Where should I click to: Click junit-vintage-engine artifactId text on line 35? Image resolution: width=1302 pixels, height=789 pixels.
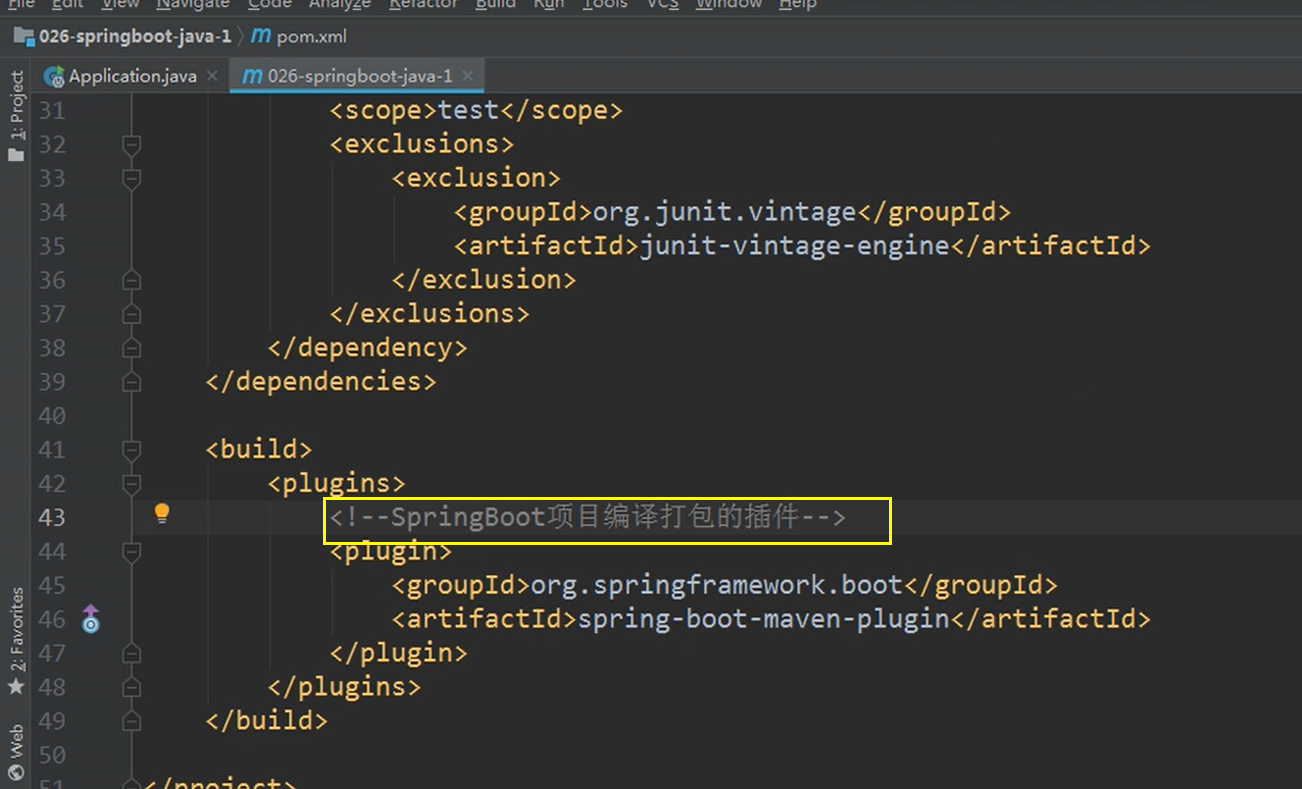795,246
